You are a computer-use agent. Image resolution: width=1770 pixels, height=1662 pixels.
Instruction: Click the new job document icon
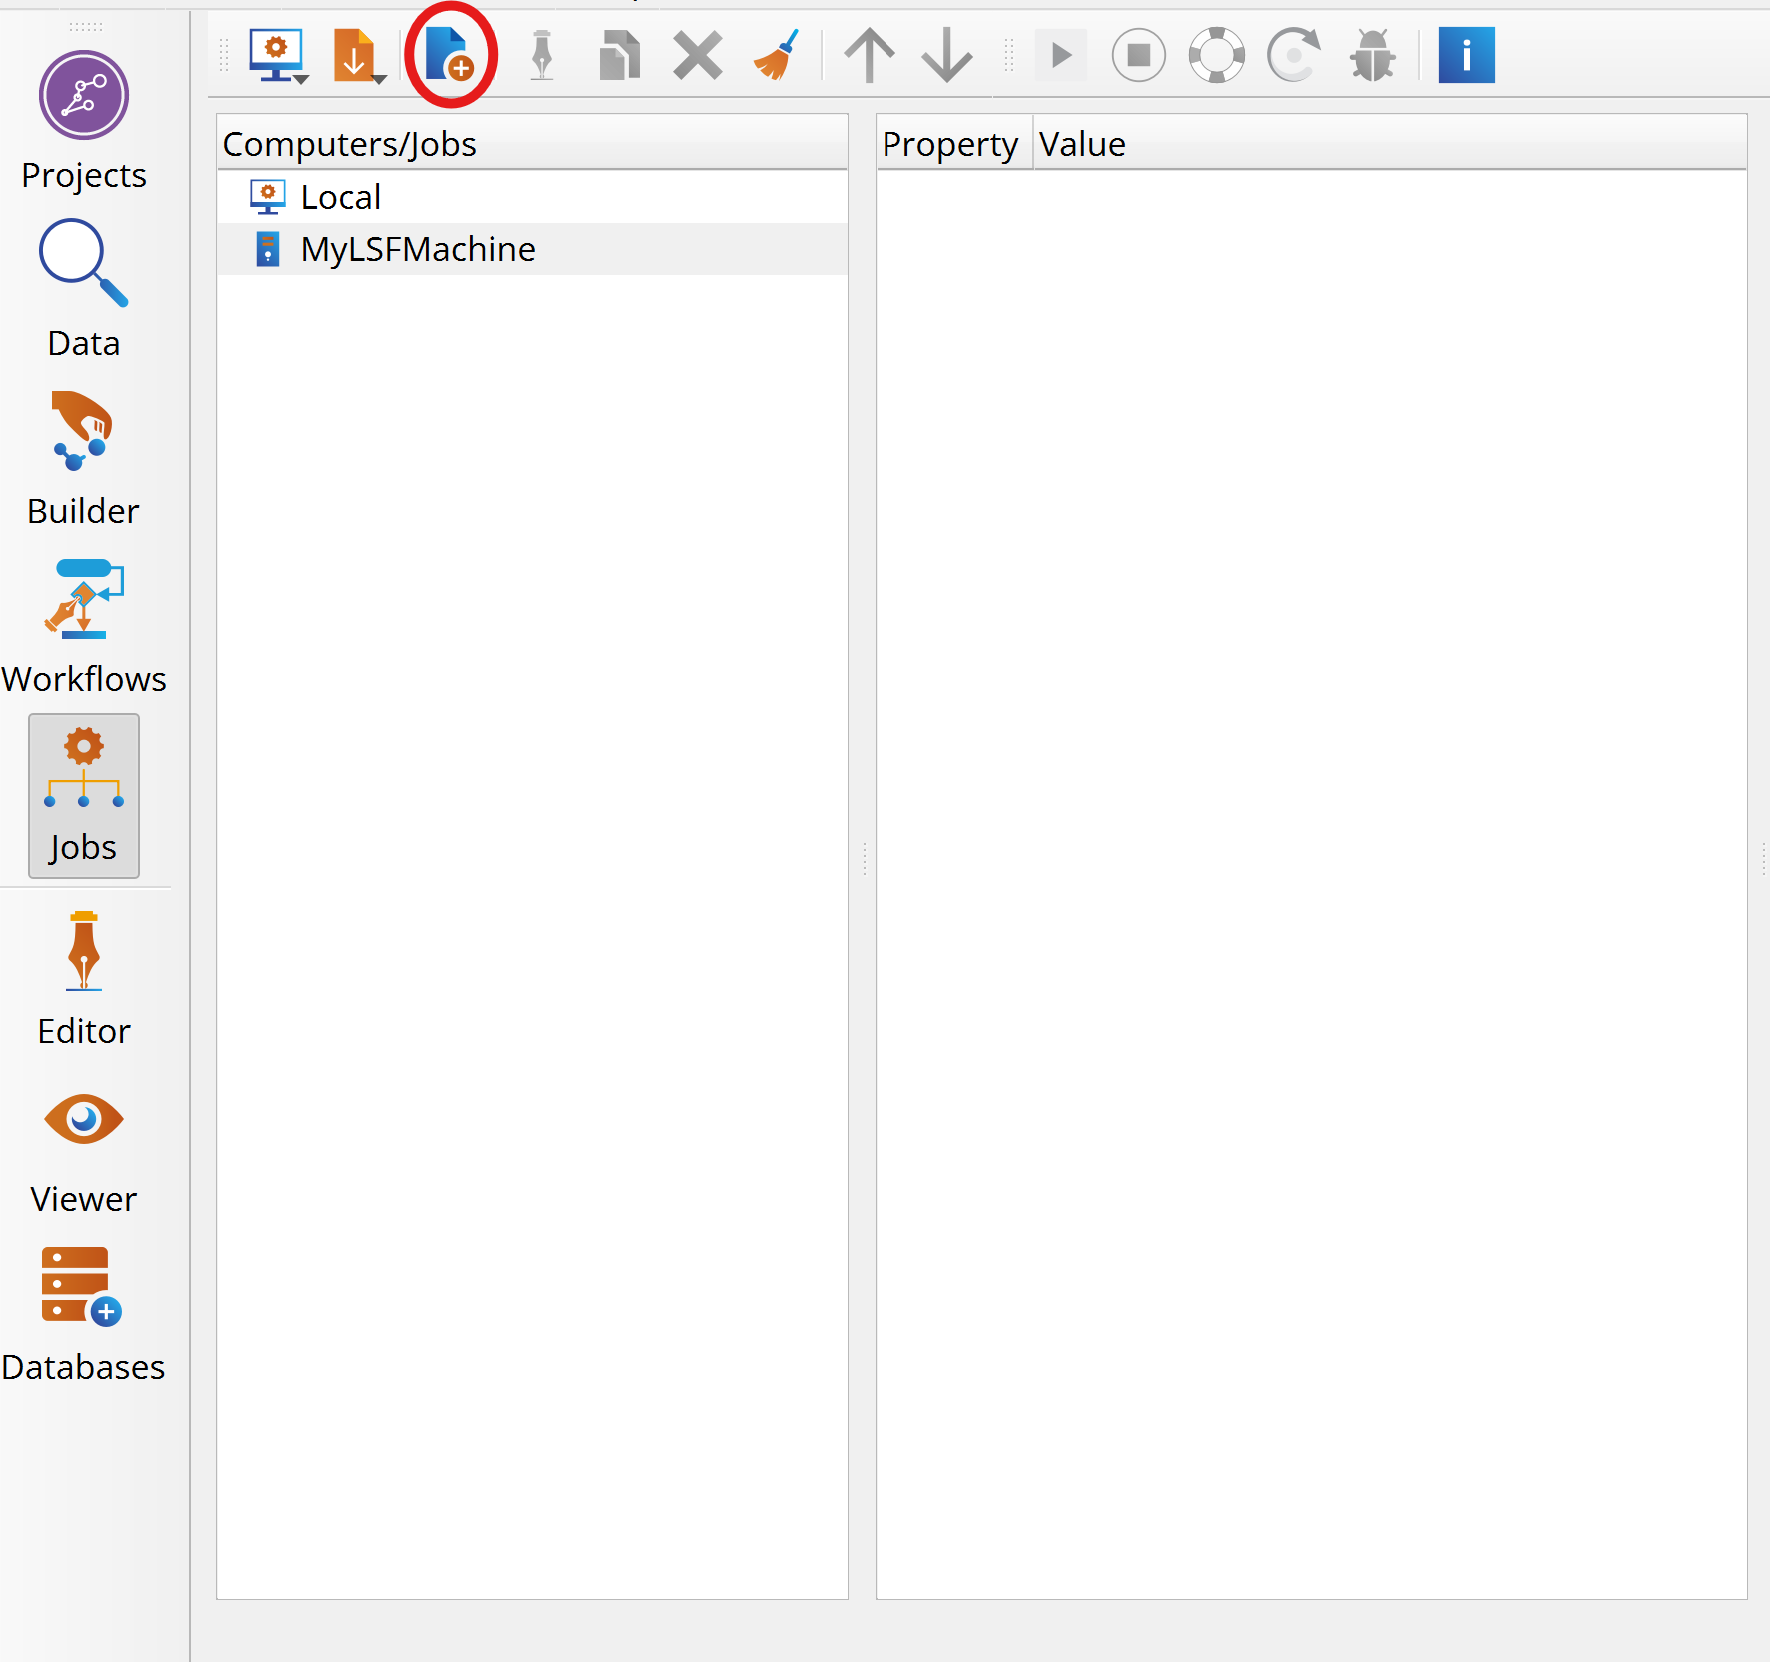pos(448,54)
